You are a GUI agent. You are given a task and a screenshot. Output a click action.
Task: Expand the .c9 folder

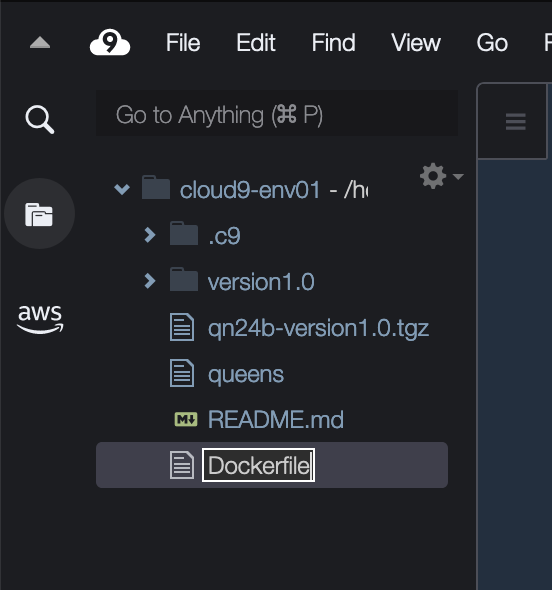click(x=150, y=235)
